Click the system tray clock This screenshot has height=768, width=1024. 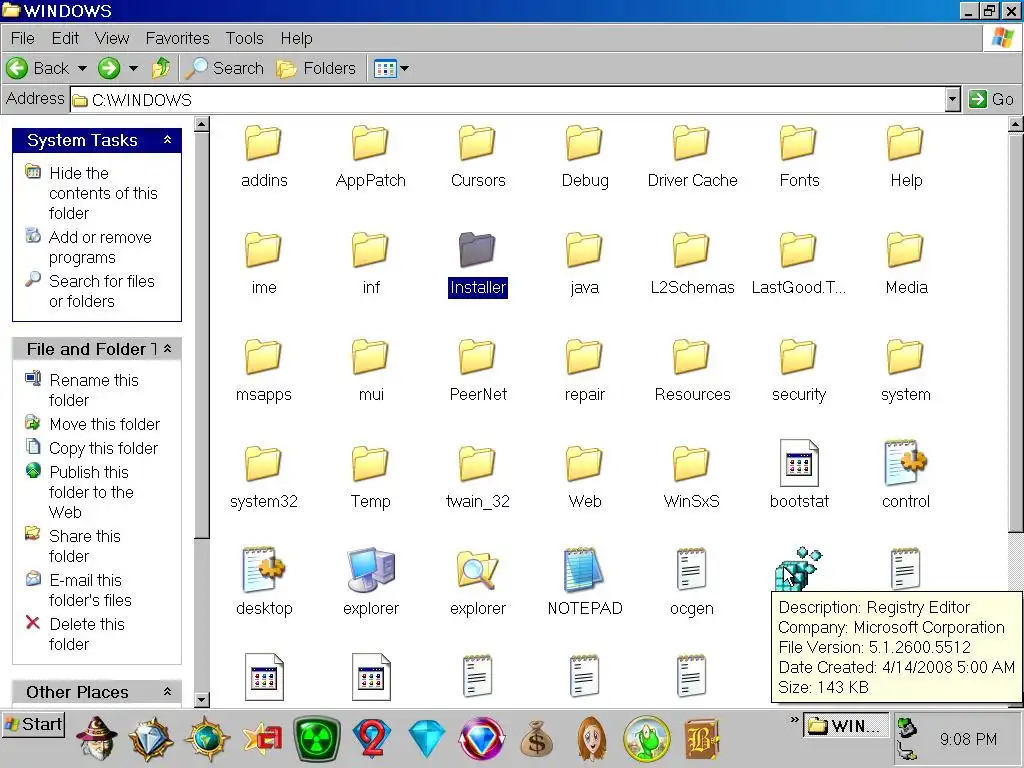tap(968, 739)
